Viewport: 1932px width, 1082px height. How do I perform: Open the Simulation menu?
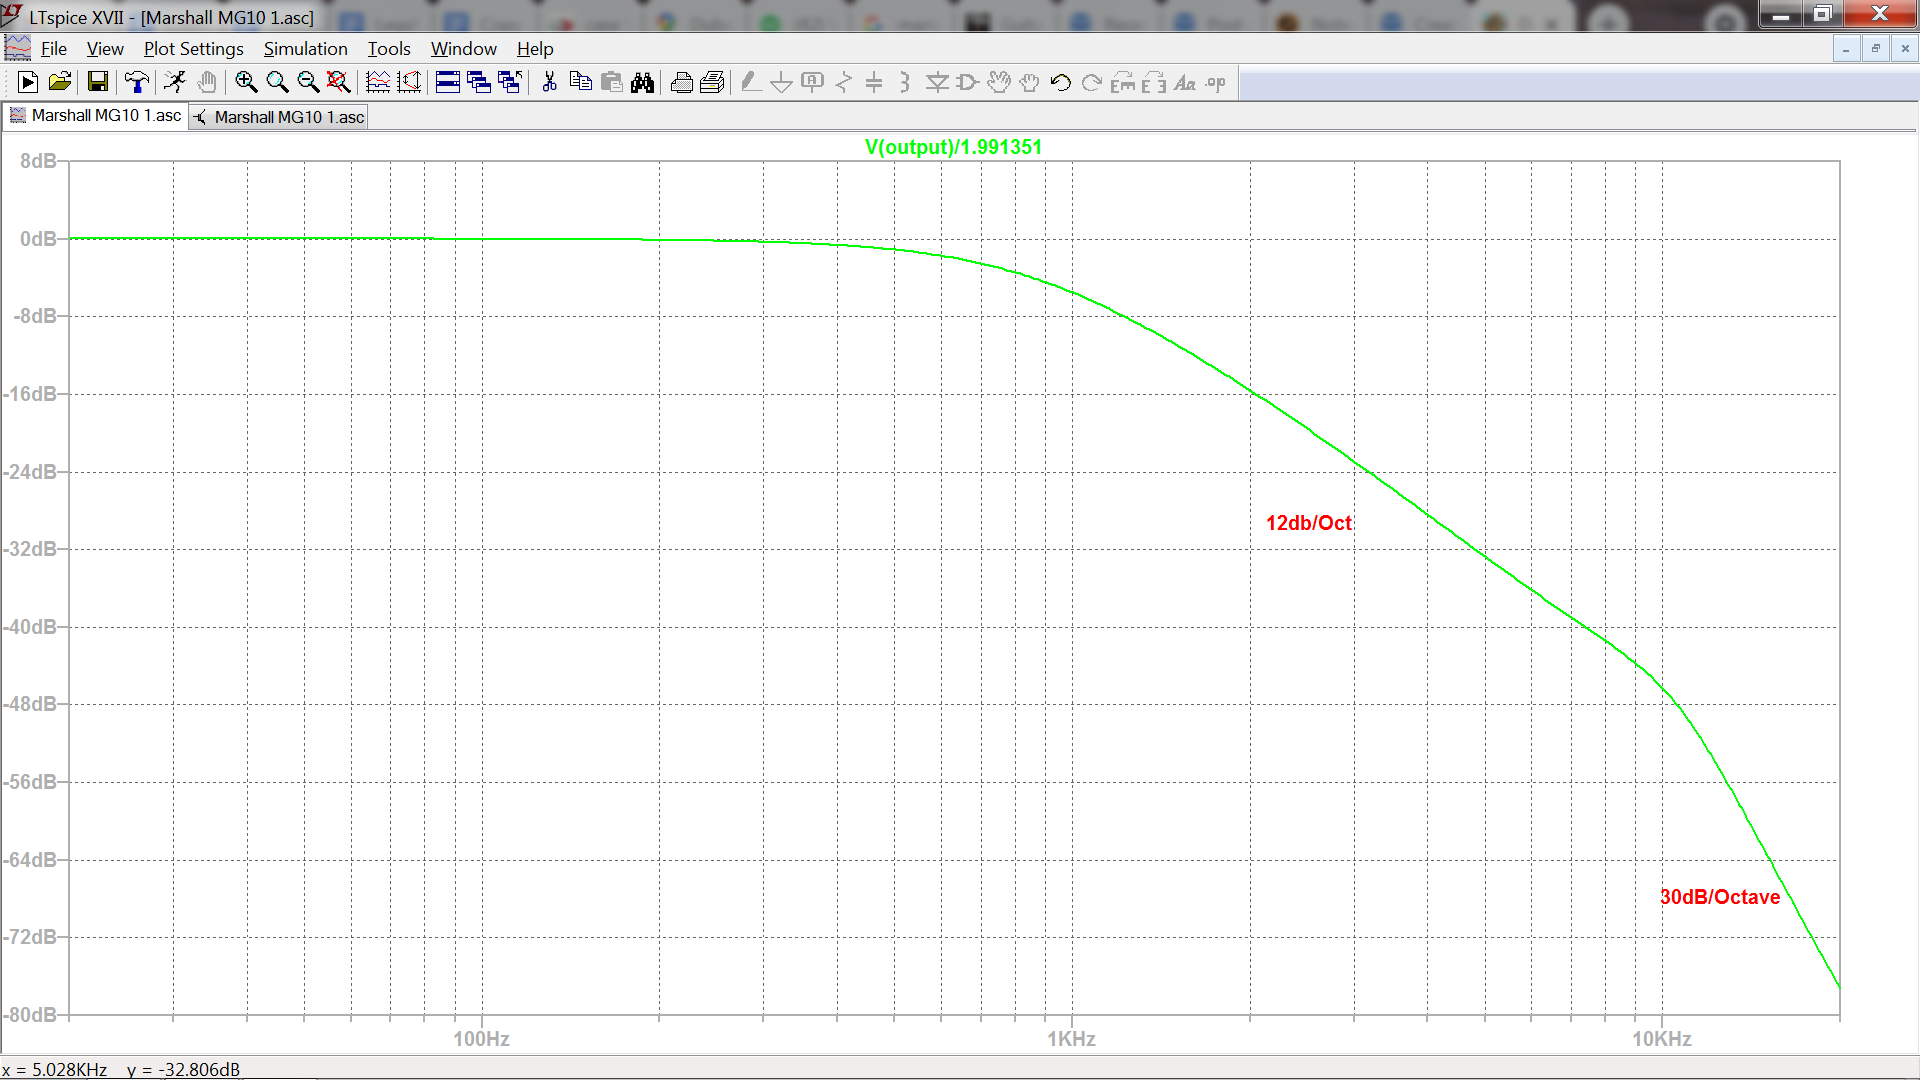pos(305,49)
